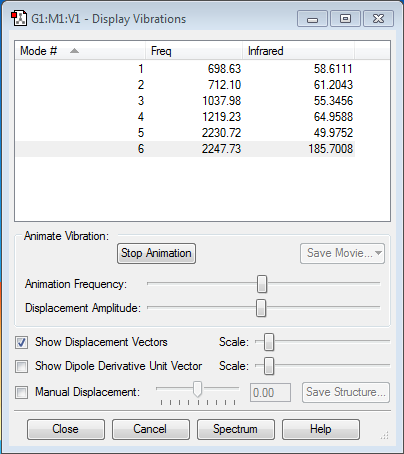Click the manual displacement value field
Viewport: 404px width, 454px height.
(270, 392)
